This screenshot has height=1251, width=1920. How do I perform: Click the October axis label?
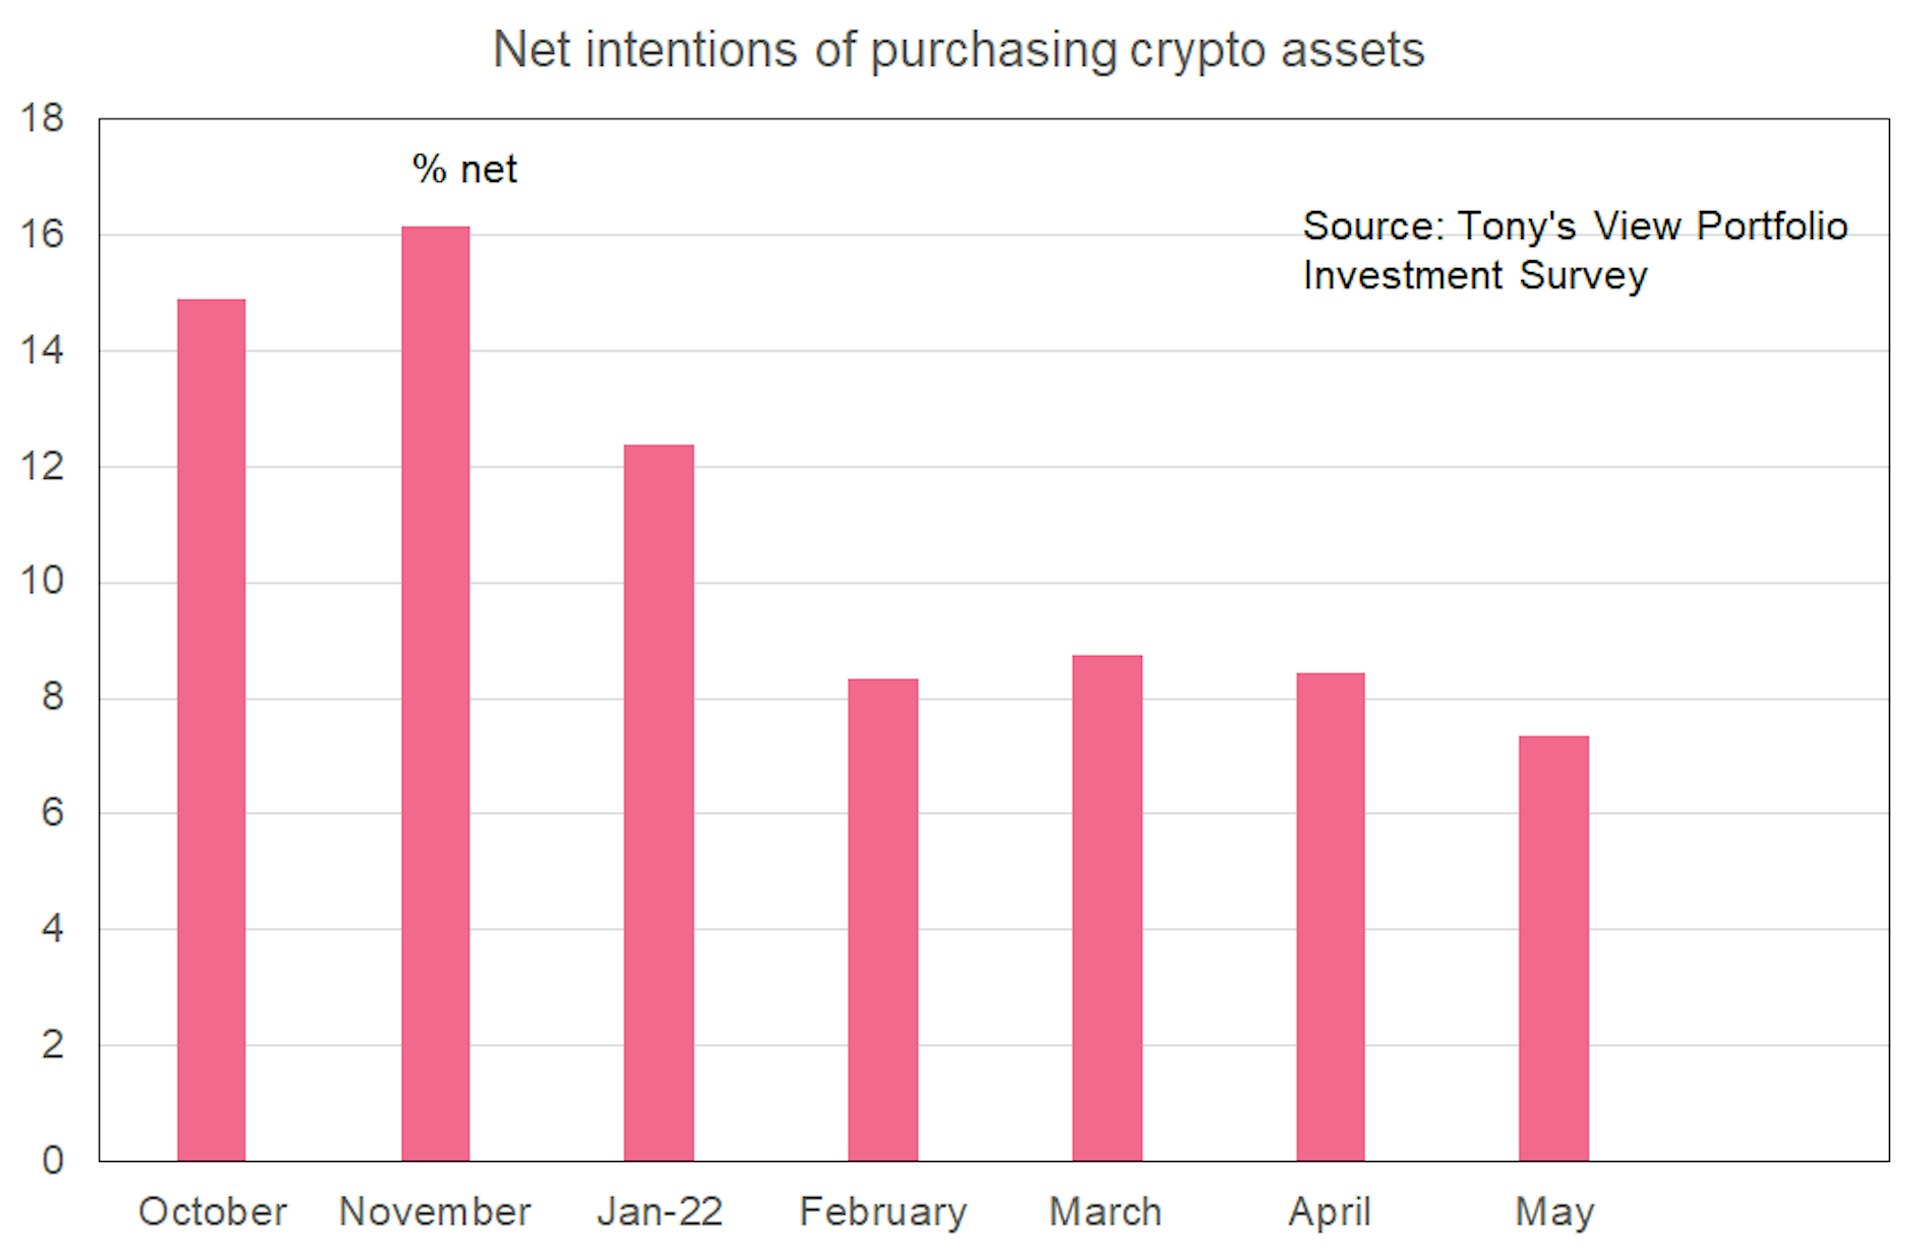pos(212,1212)
